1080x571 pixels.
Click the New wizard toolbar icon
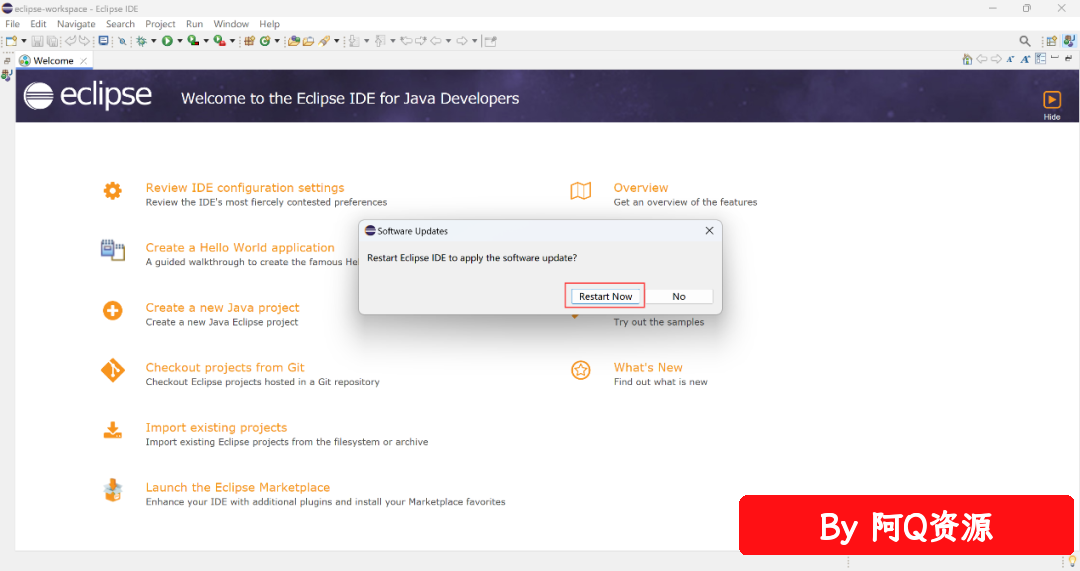tap(11, 41)
